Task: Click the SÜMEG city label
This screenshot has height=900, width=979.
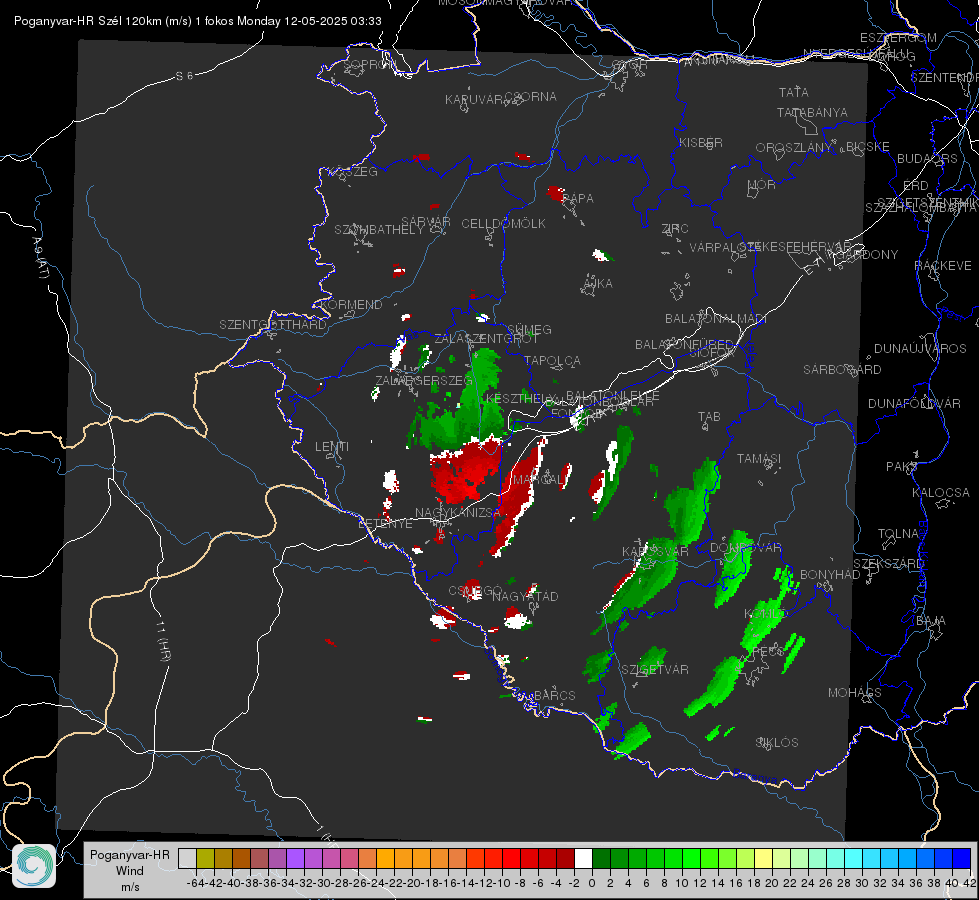Action: (529, 329)
